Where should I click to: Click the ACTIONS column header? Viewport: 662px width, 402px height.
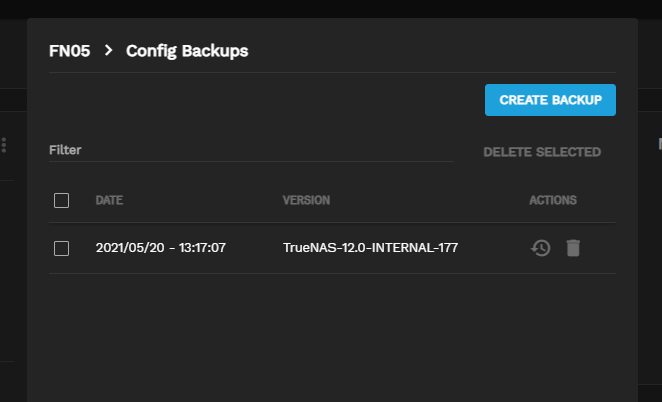pos(552,200)
